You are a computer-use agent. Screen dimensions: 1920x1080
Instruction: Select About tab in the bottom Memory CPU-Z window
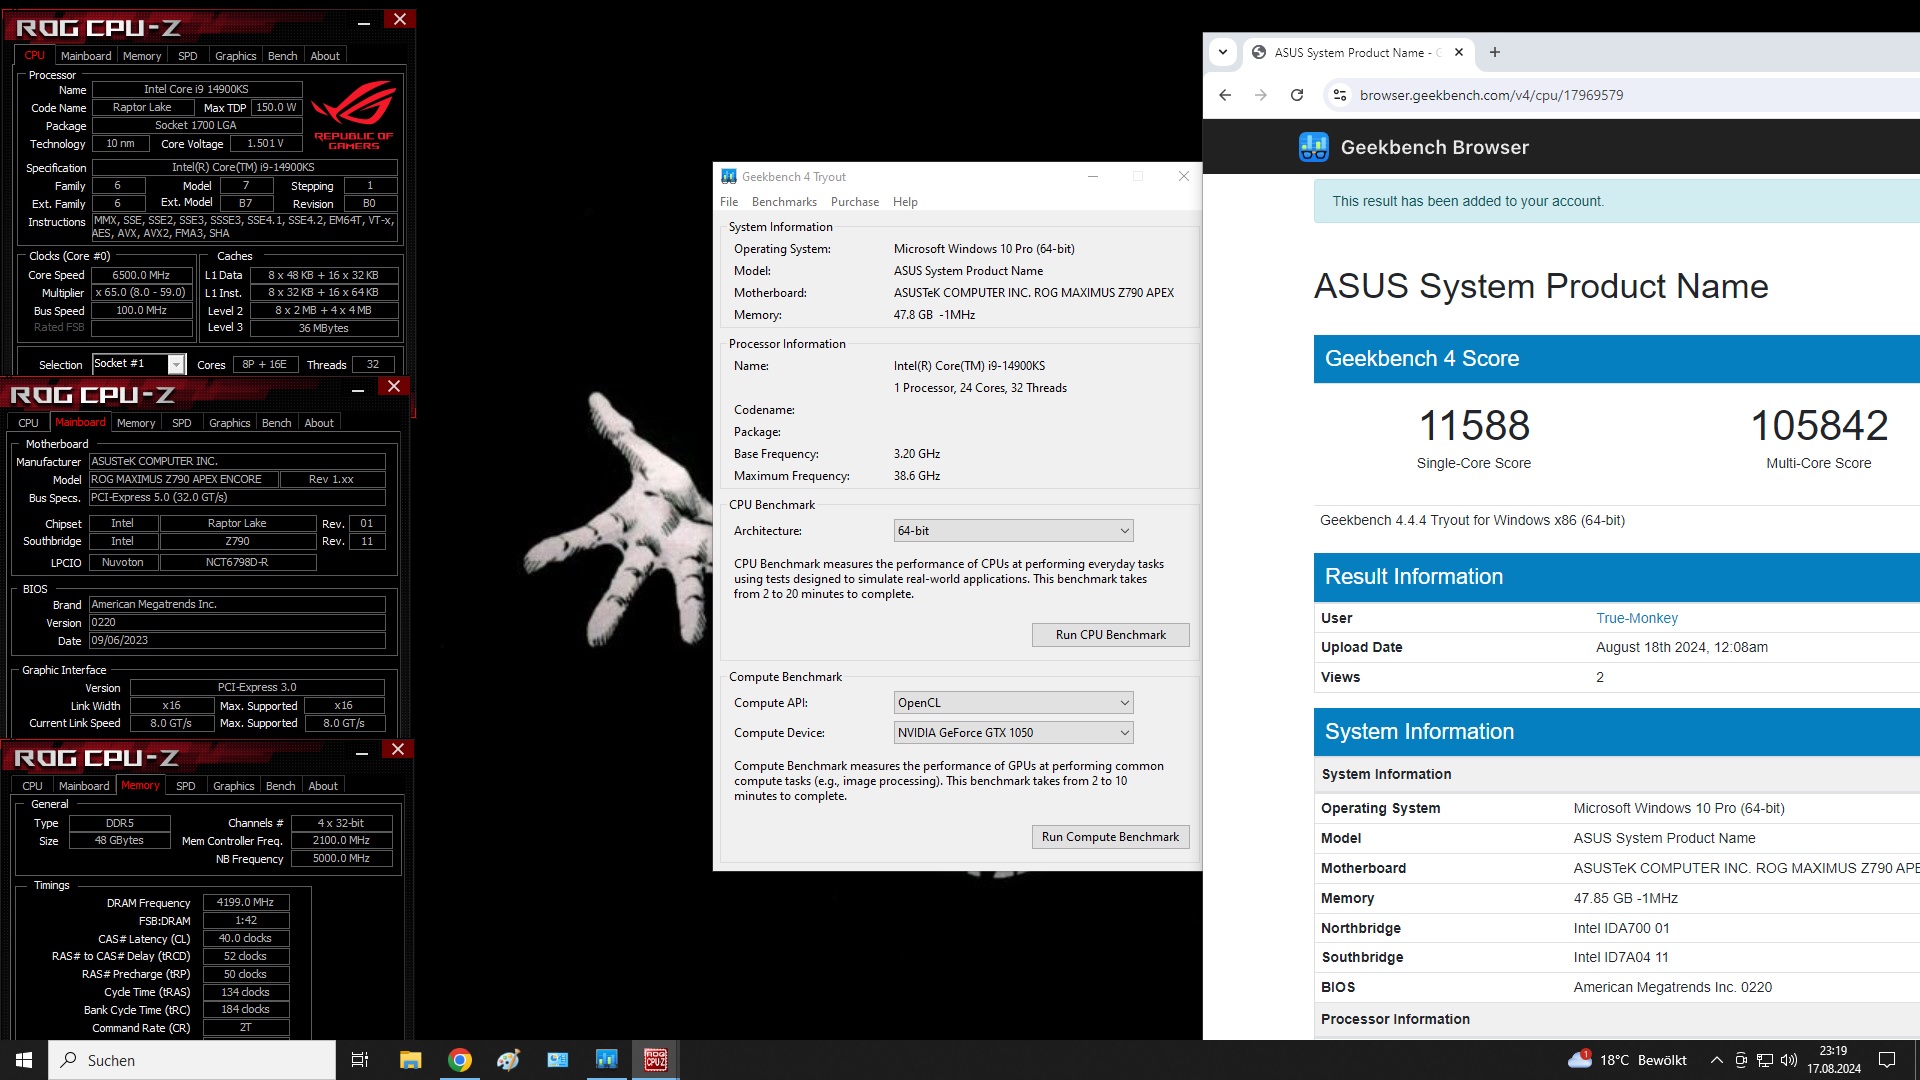point(323,786)
